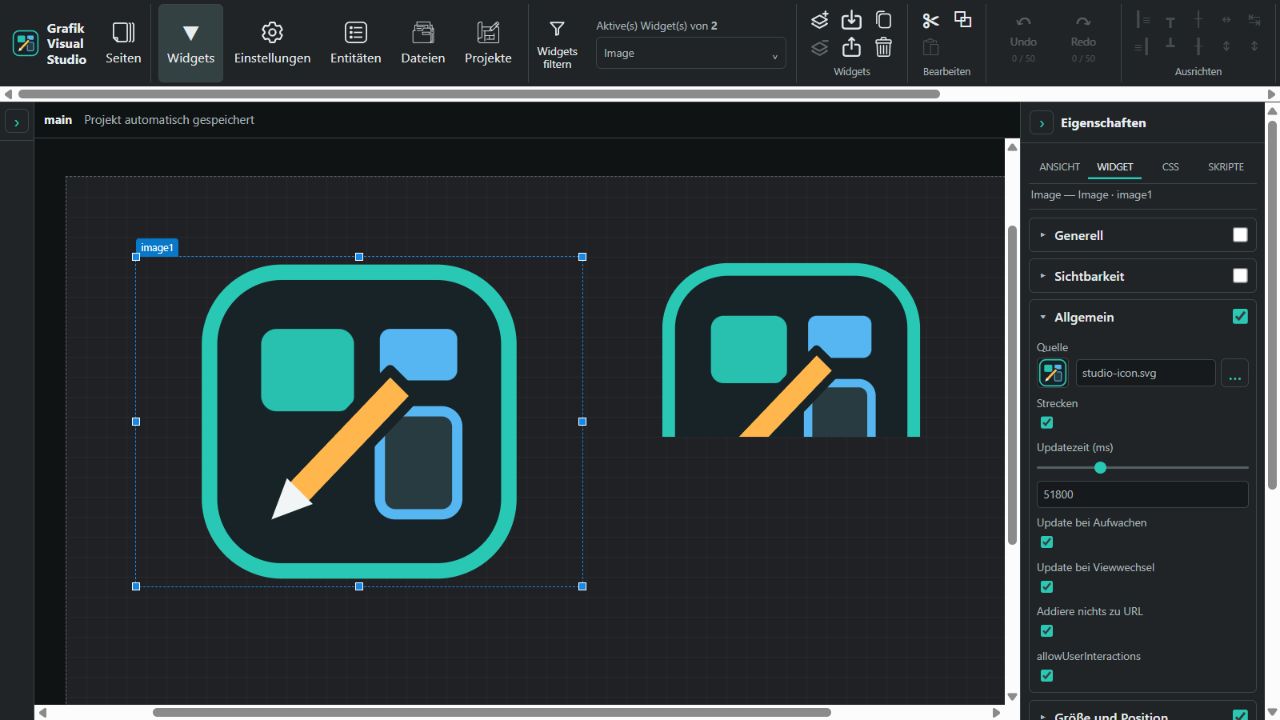
Task: Copy widget using the duplicate pages icon
Action: coord(883,20)
